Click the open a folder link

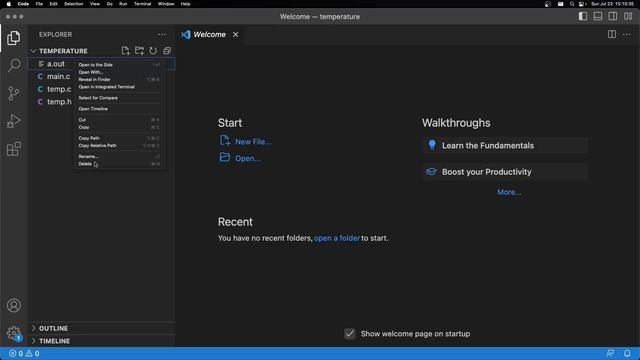(x=337, y=238)
